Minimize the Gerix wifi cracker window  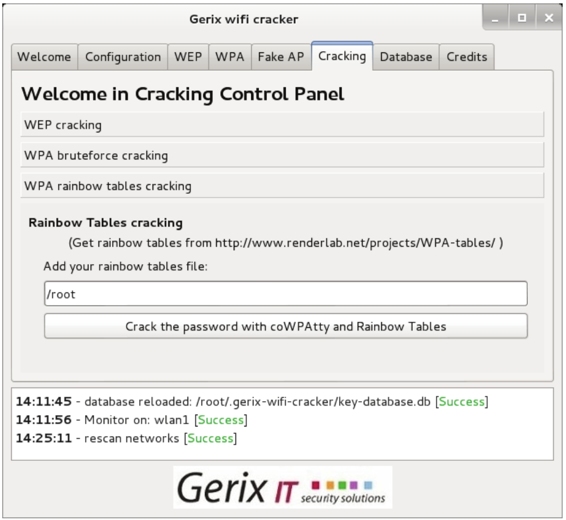coord(495,18)
